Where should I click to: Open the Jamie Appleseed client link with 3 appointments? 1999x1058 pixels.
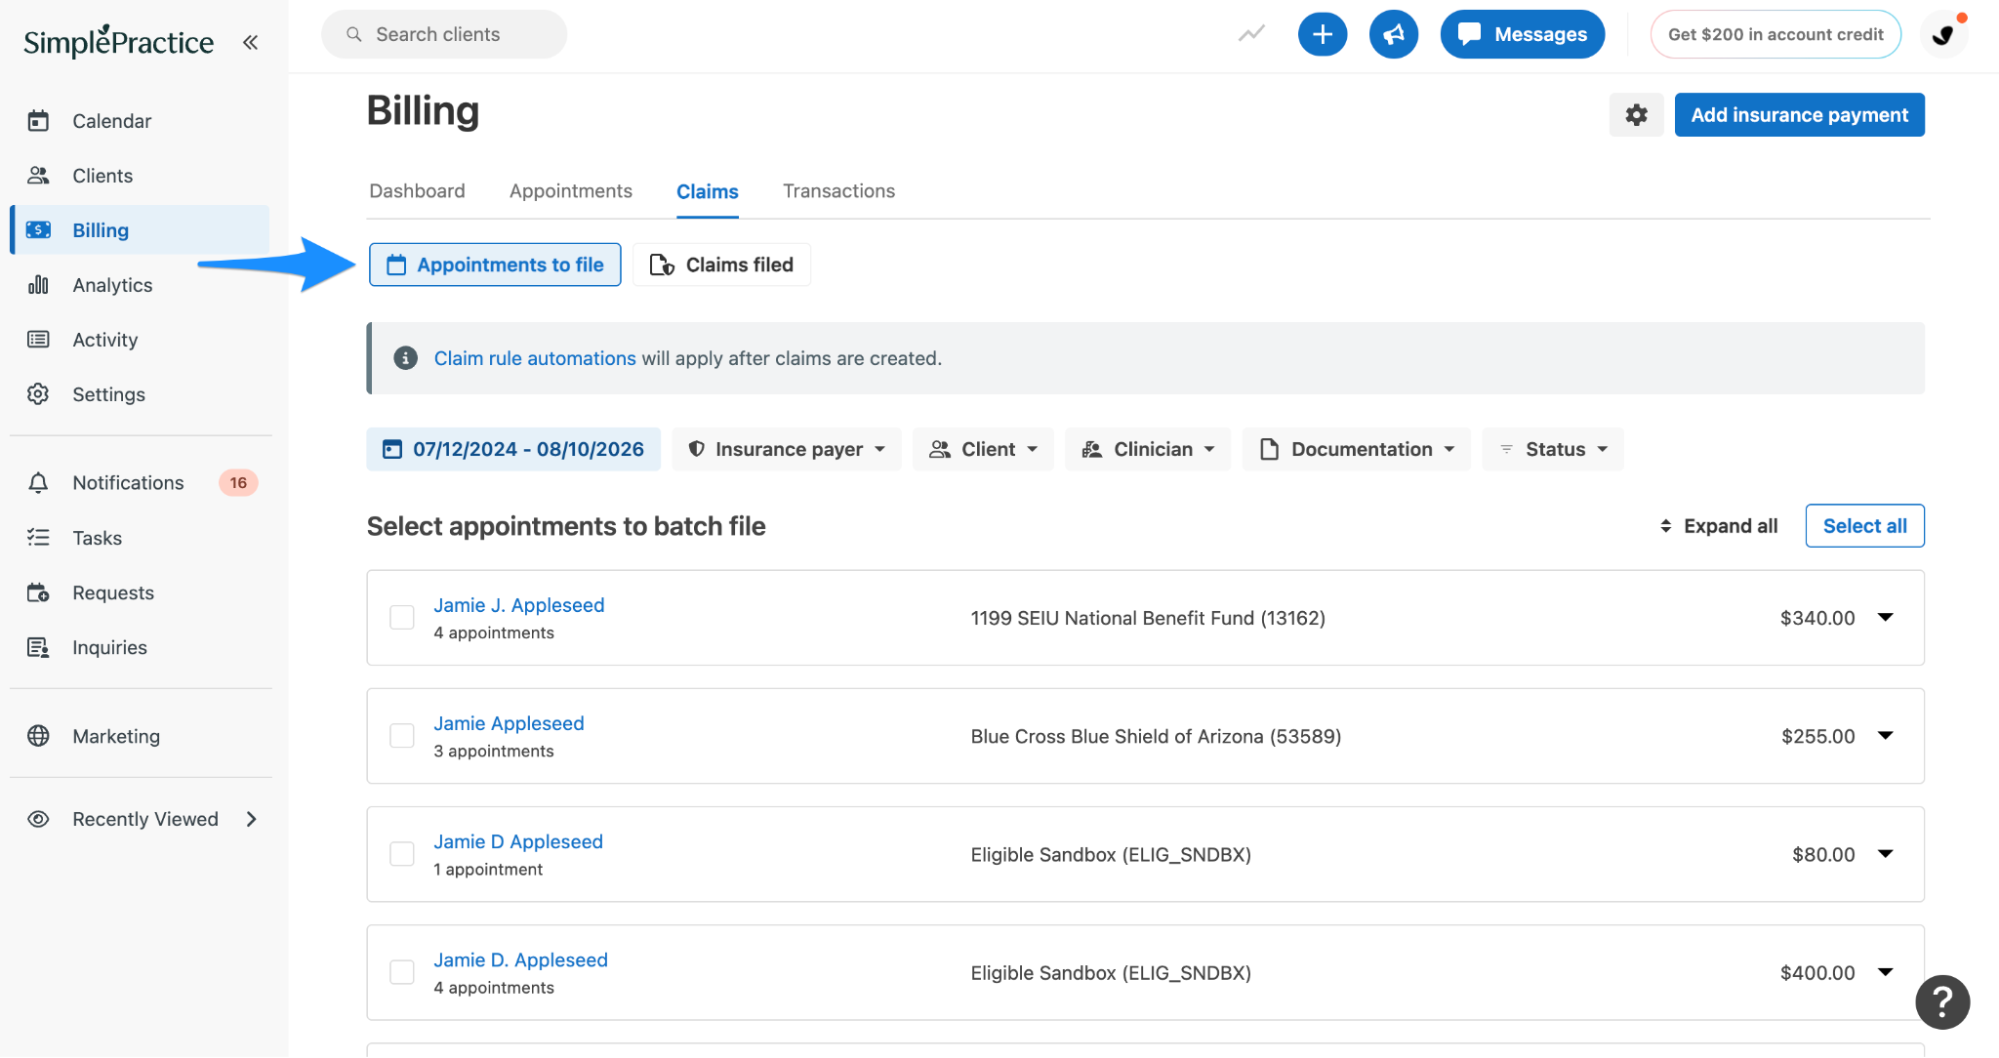point(509,723)
